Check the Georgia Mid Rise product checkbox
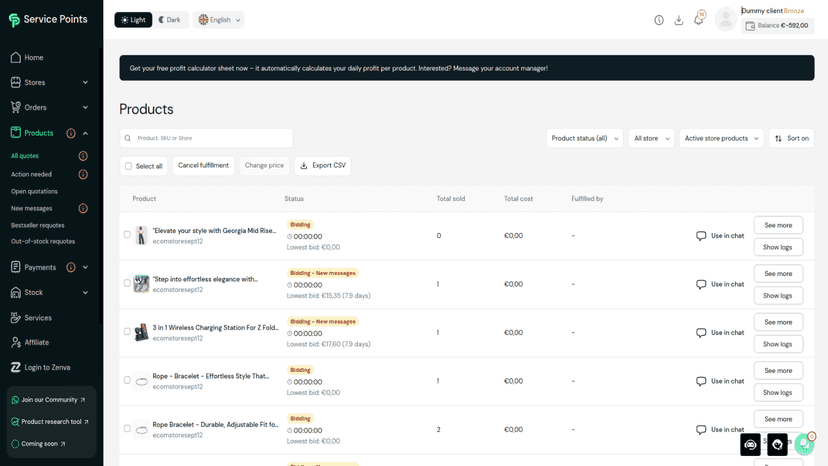The image size is (828, 466). [127, 235]
